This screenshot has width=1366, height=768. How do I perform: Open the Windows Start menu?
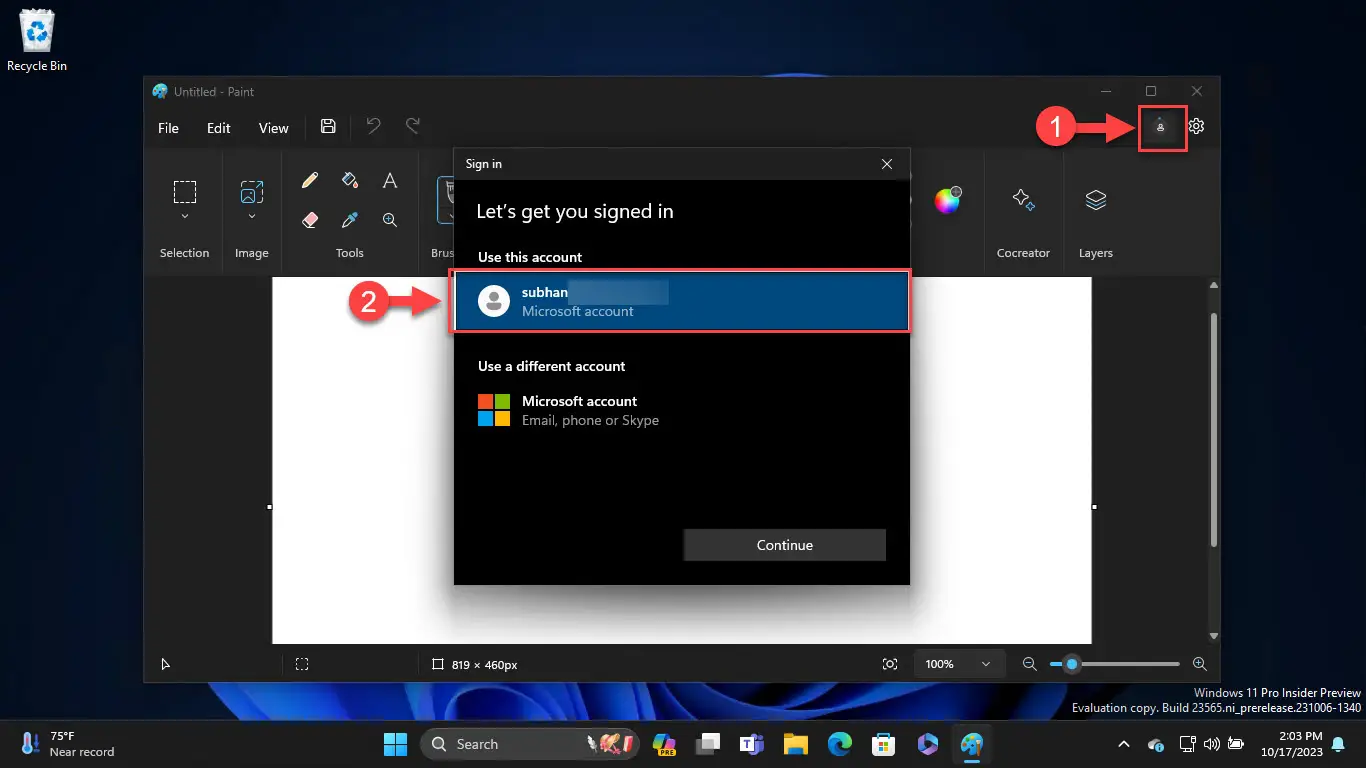coord(396,744)
